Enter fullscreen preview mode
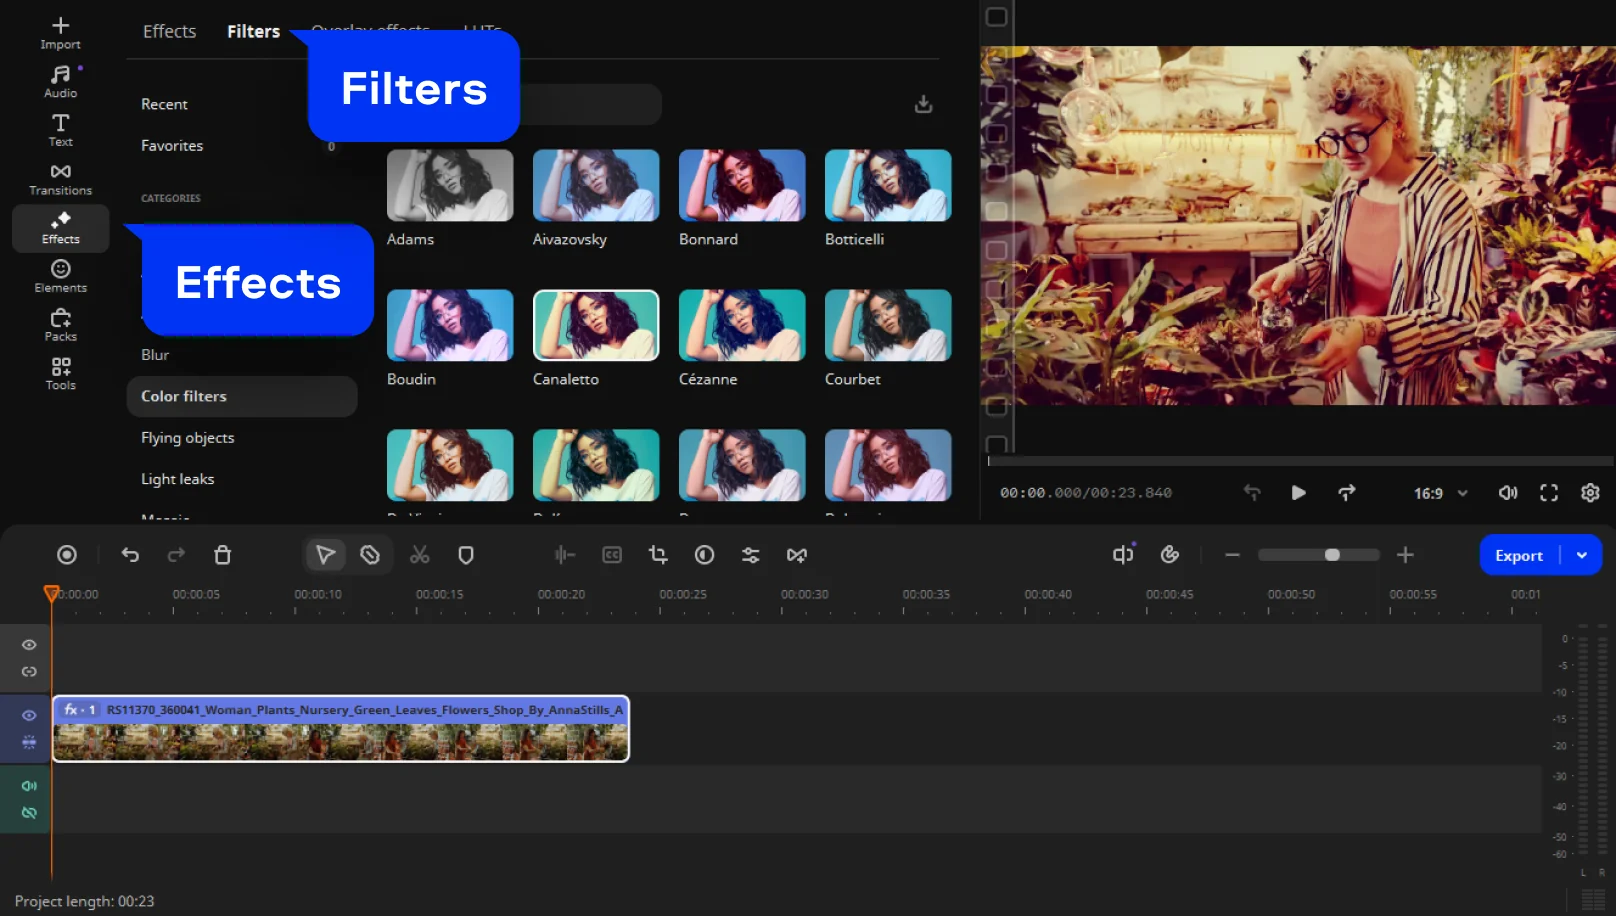Screen dimensions: 1616x916 pos(1548,493)
